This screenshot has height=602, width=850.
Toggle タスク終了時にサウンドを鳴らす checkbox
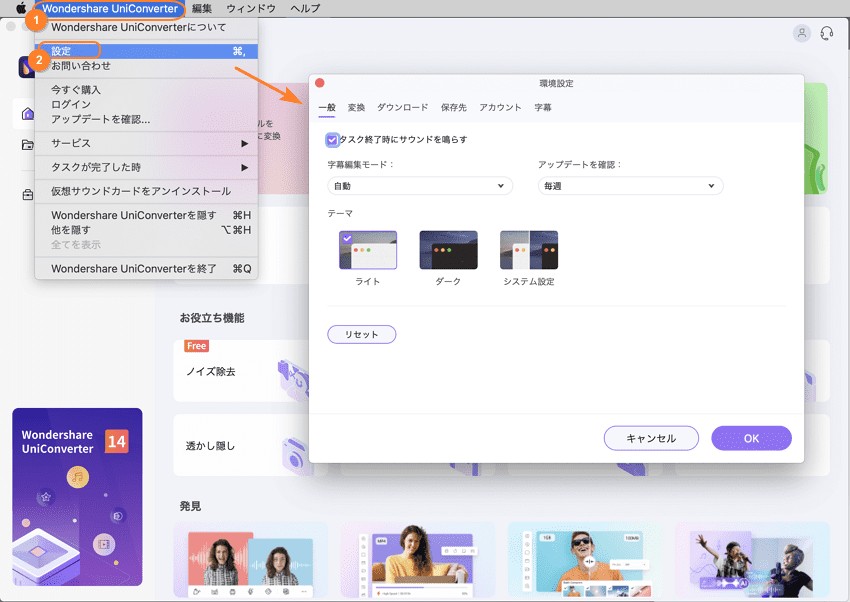[332, 140]
